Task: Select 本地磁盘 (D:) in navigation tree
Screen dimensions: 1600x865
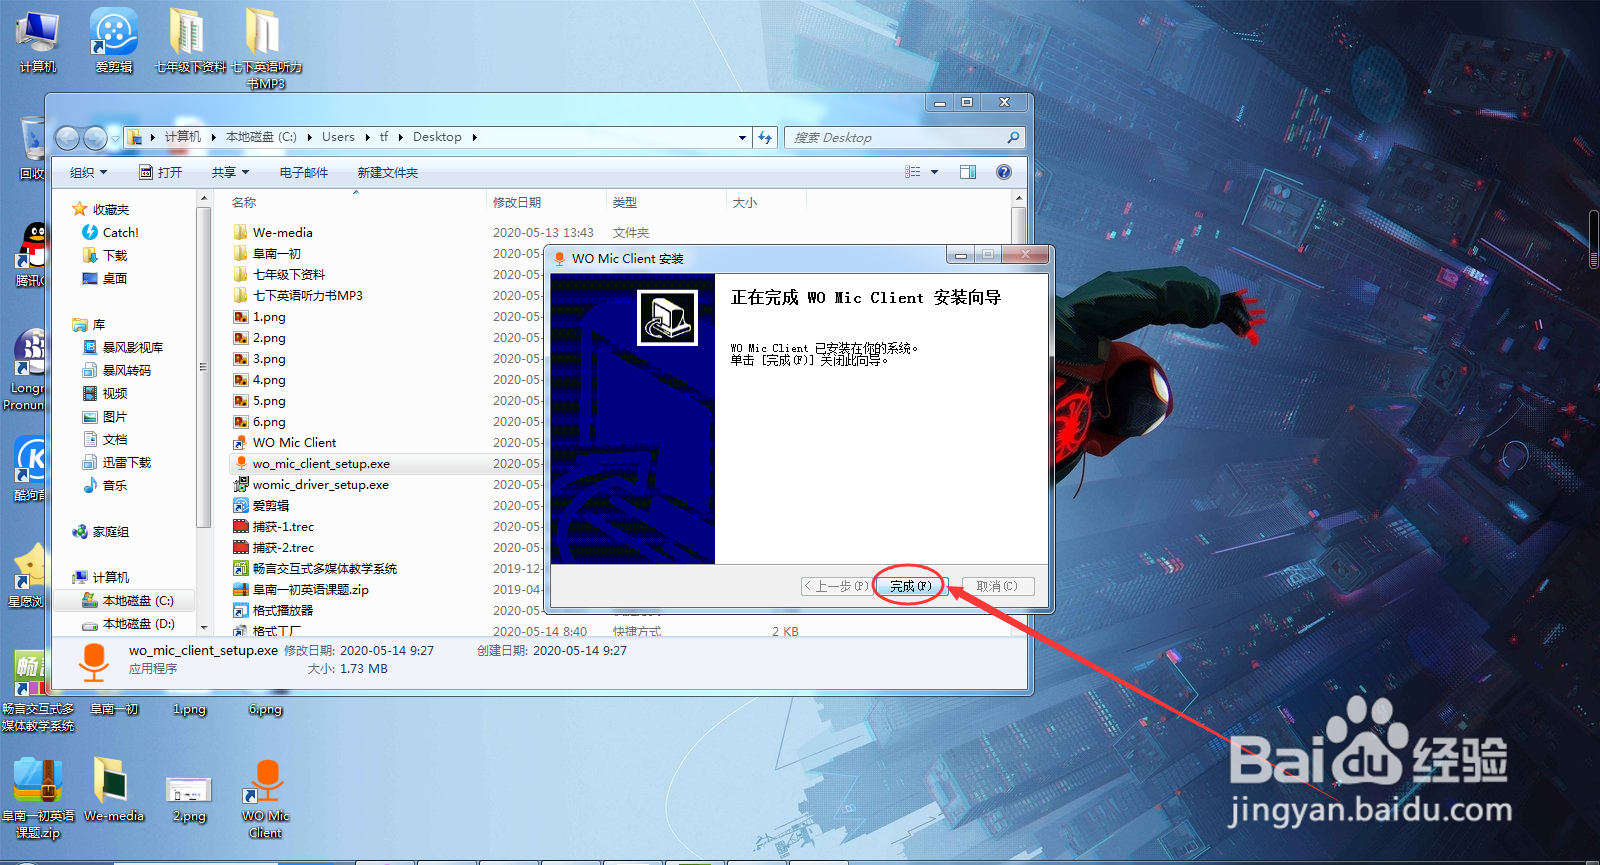Action: click(128, 623)
